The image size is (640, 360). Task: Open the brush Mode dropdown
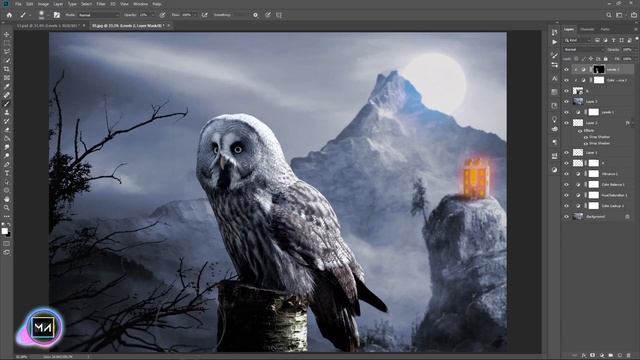(x=98, y=15)
